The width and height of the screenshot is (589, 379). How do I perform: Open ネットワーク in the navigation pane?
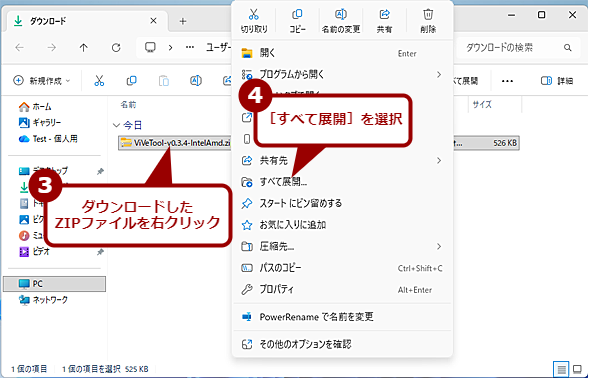pos(43,300)
